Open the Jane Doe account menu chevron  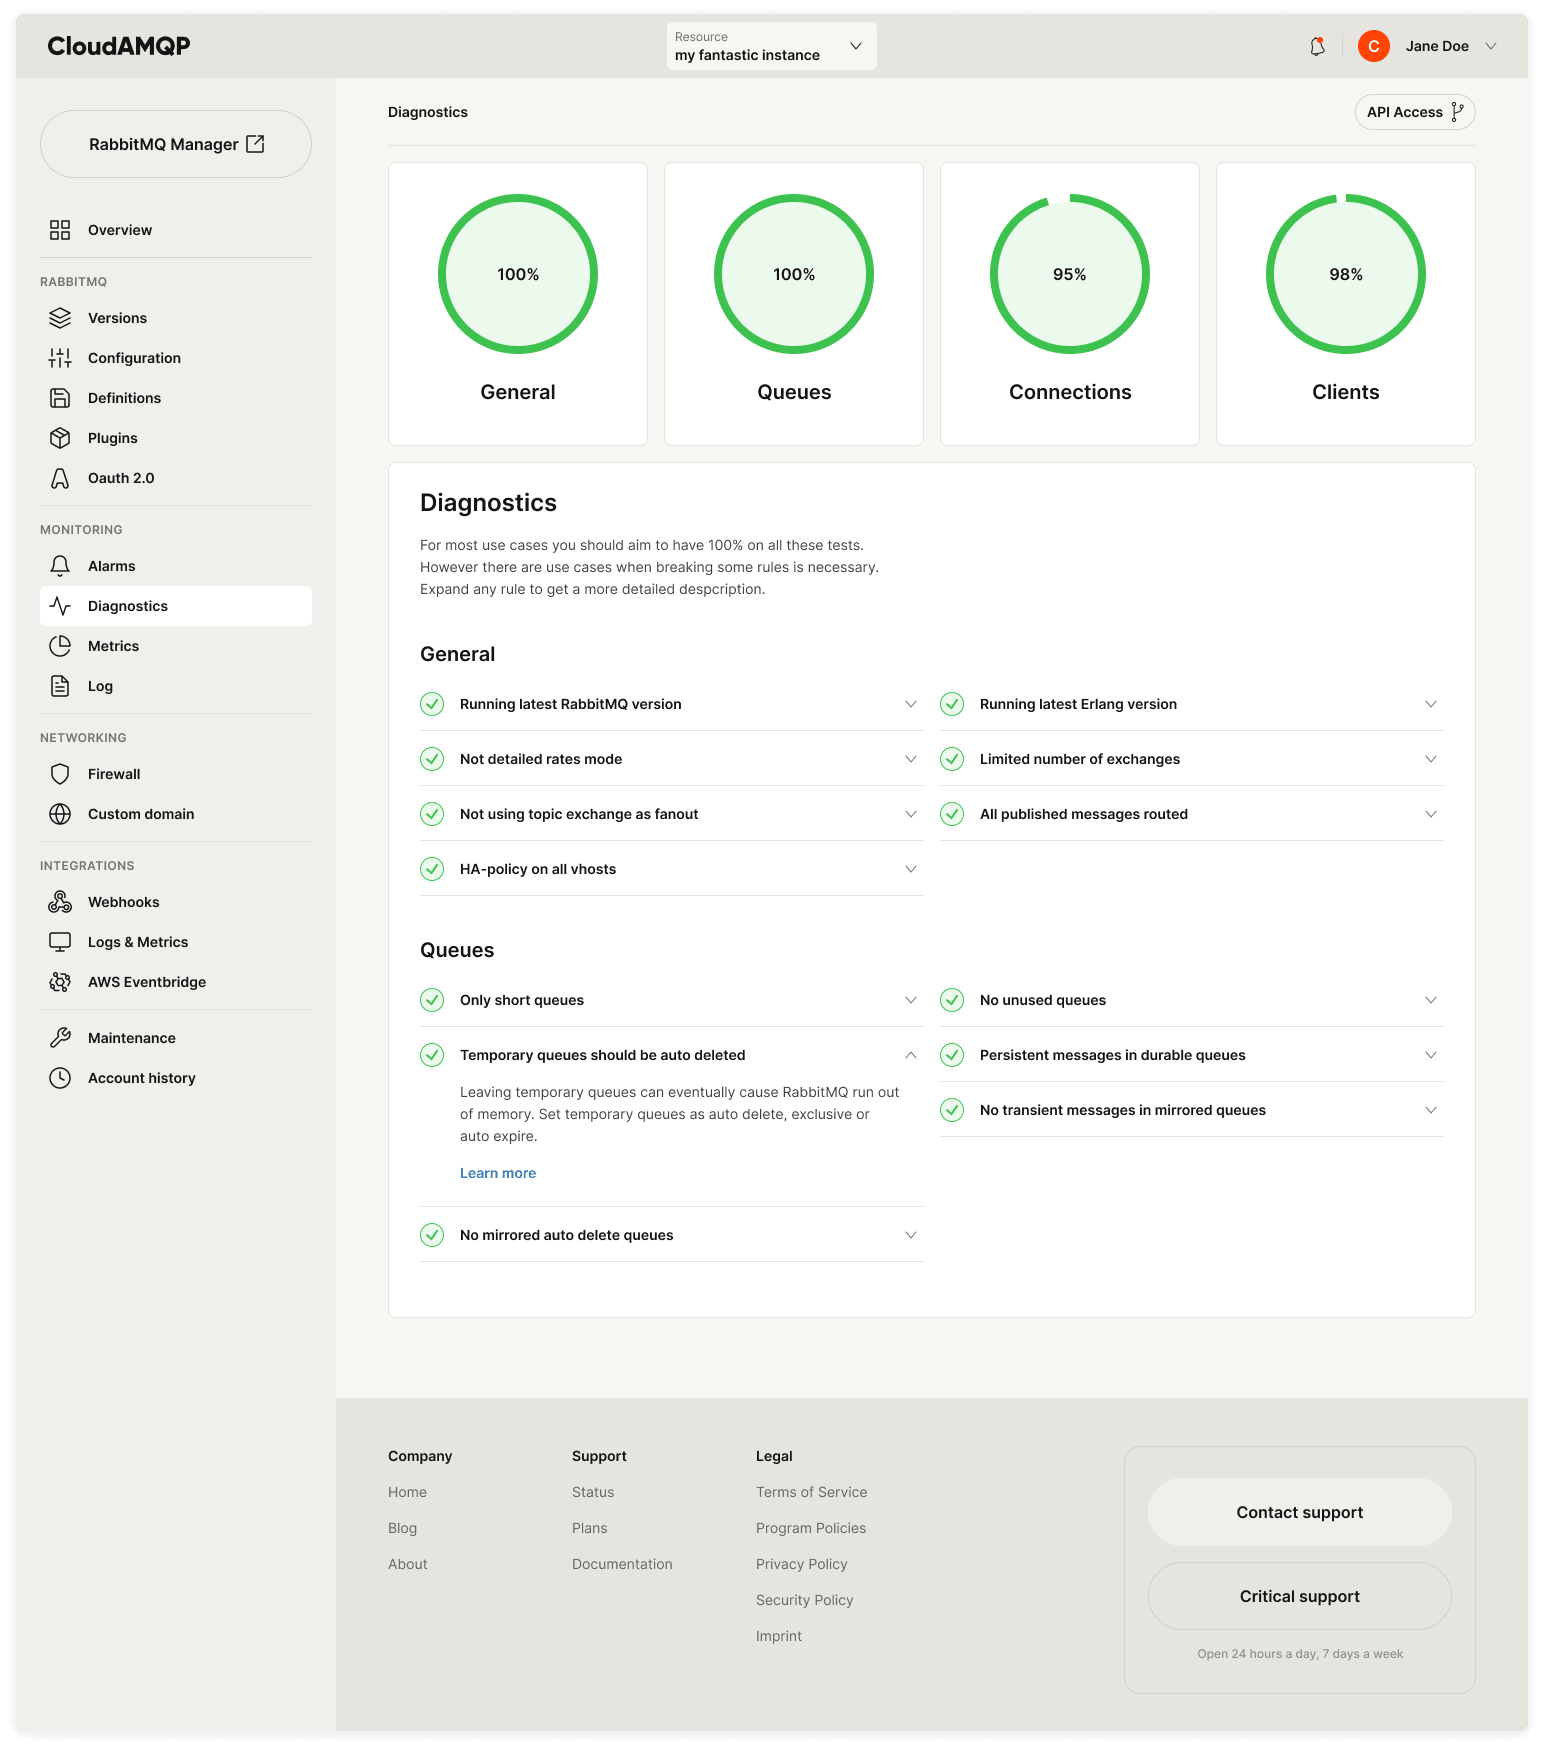coord(1491,46)
